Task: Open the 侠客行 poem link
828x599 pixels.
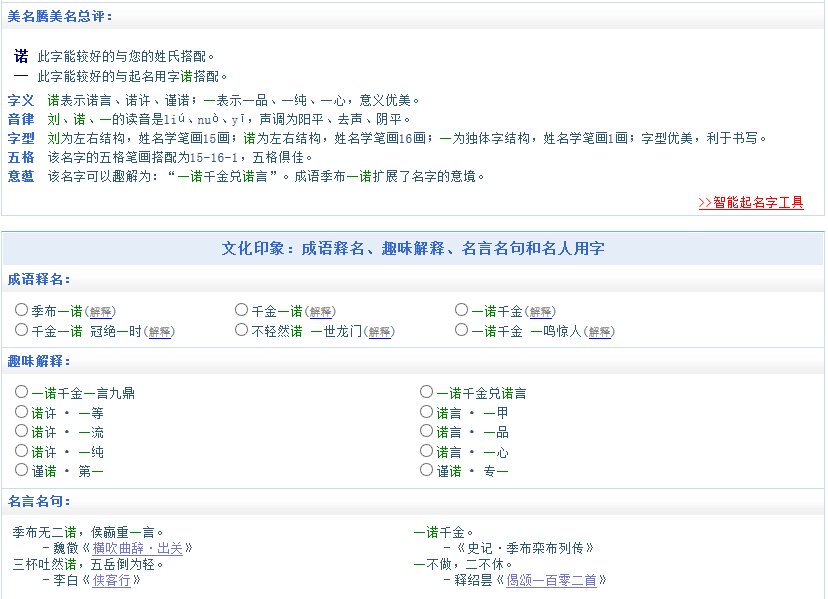Action: [112, 580]
